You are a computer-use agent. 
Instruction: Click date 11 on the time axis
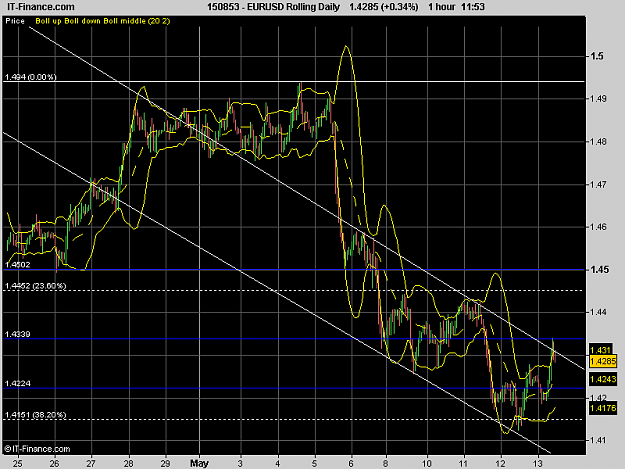pos(464,463)
